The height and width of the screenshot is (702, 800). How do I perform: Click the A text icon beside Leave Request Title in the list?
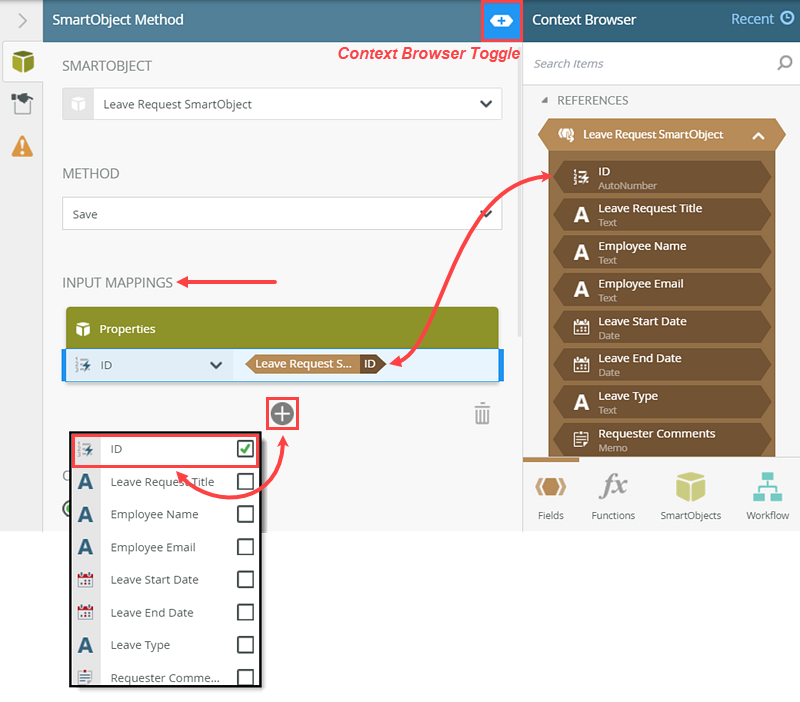pyautogui.click(x=85, y=482)
